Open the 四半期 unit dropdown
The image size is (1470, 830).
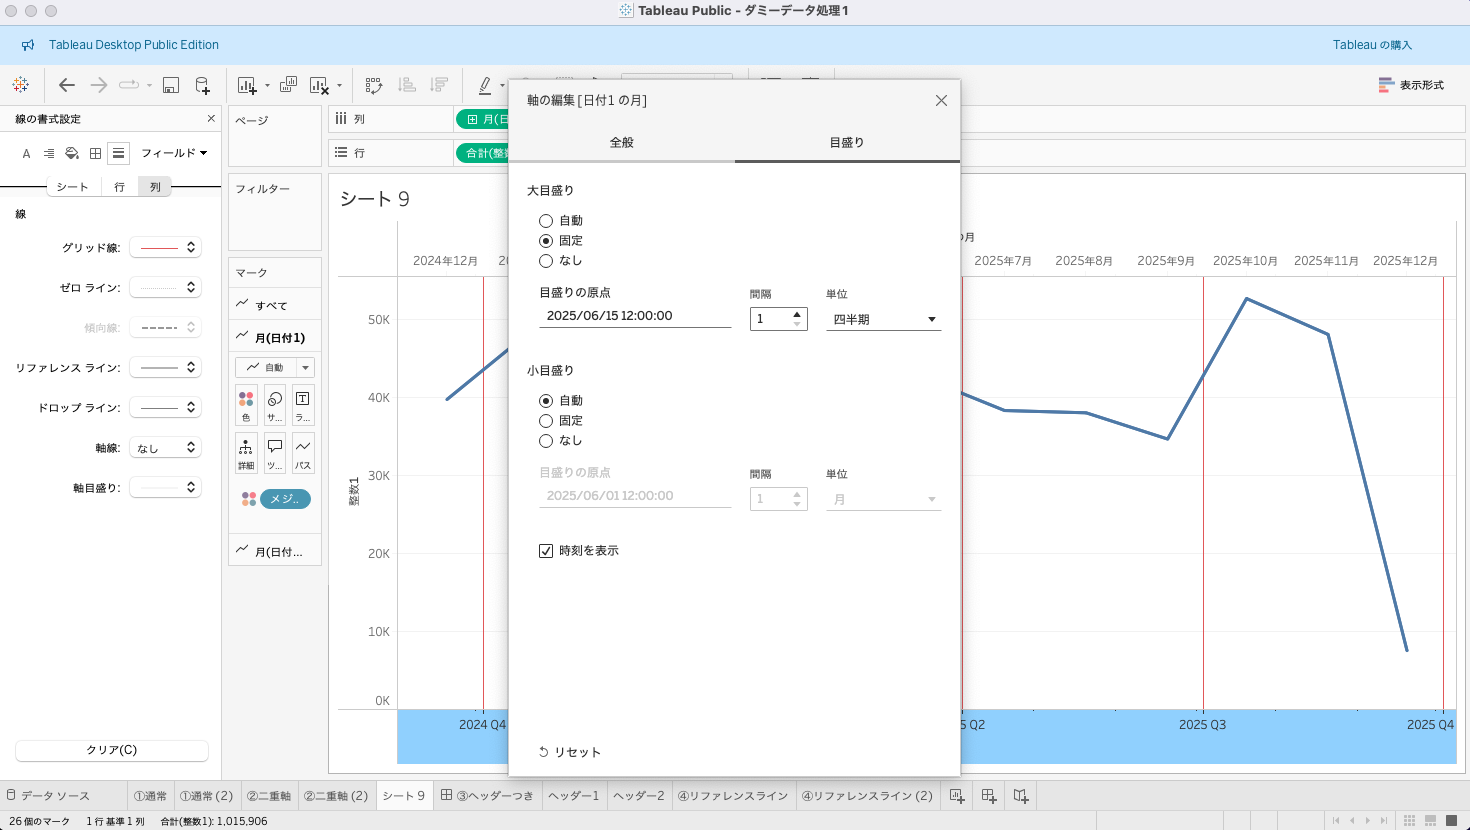pyautogui.click(x=884, y=319)
